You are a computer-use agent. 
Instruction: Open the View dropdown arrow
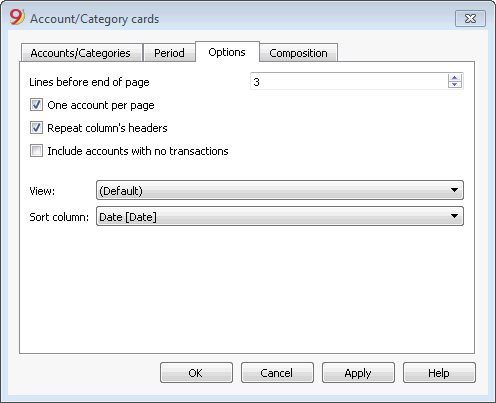point(454,190)
